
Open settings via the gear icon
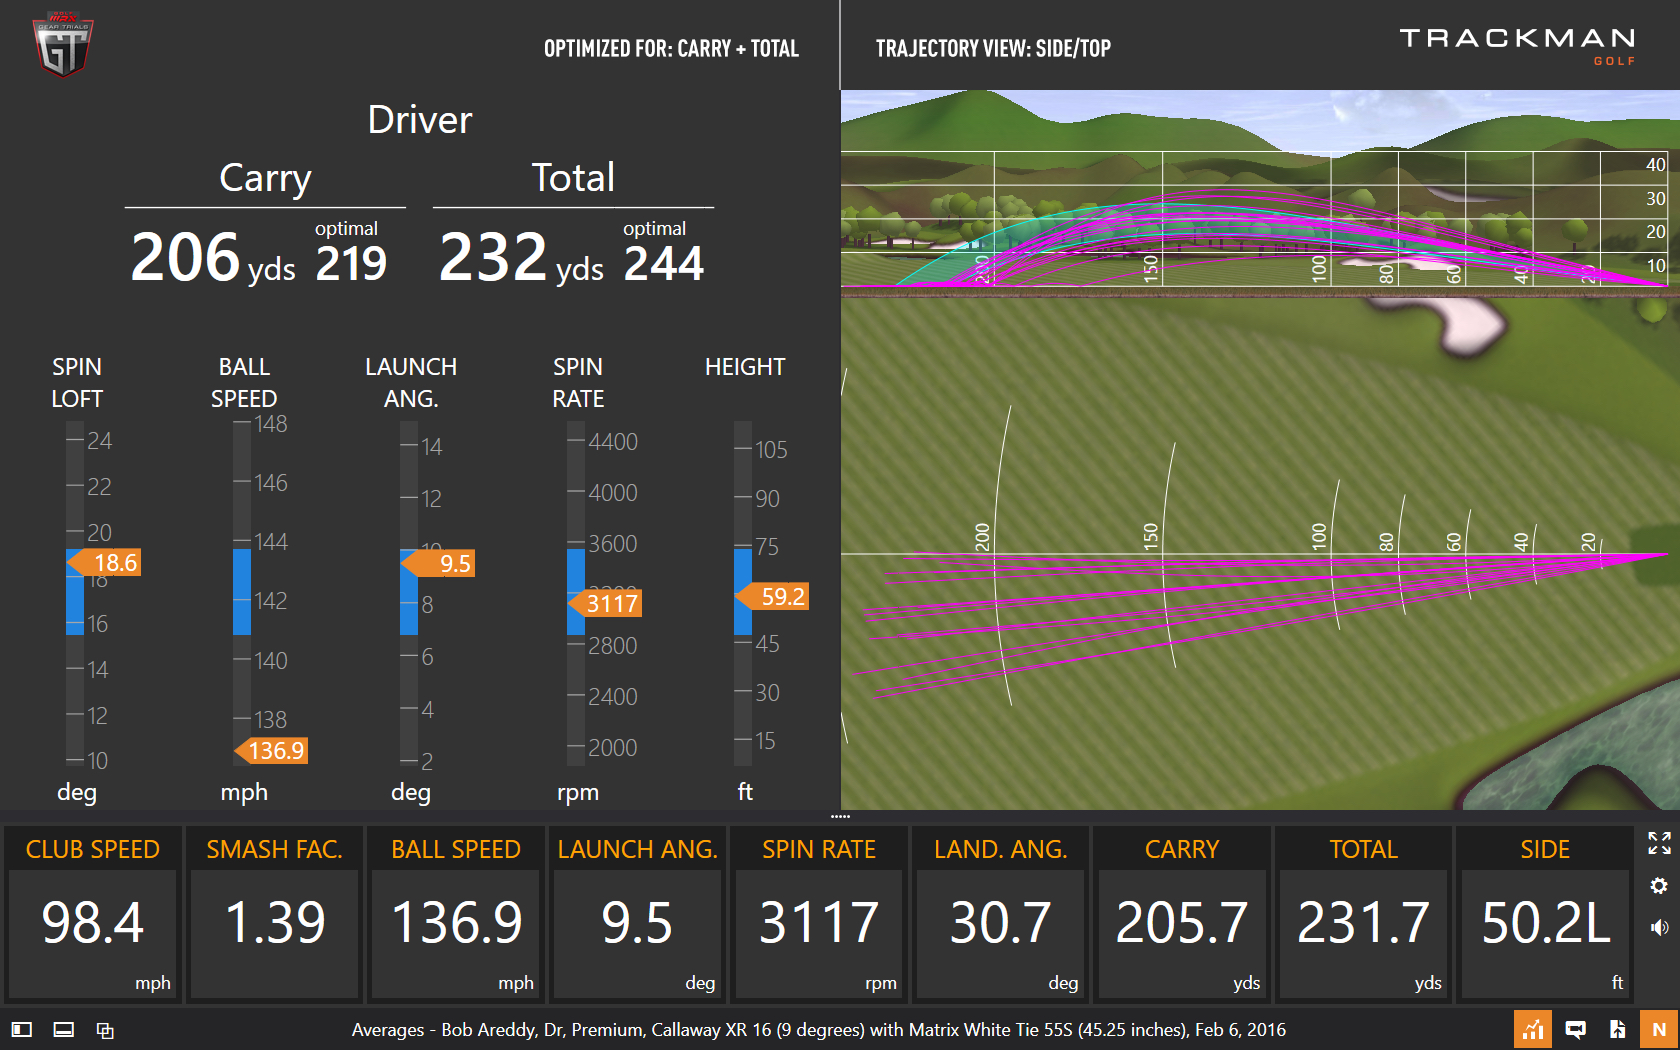pyautogui.click(x=1659, y=886)
